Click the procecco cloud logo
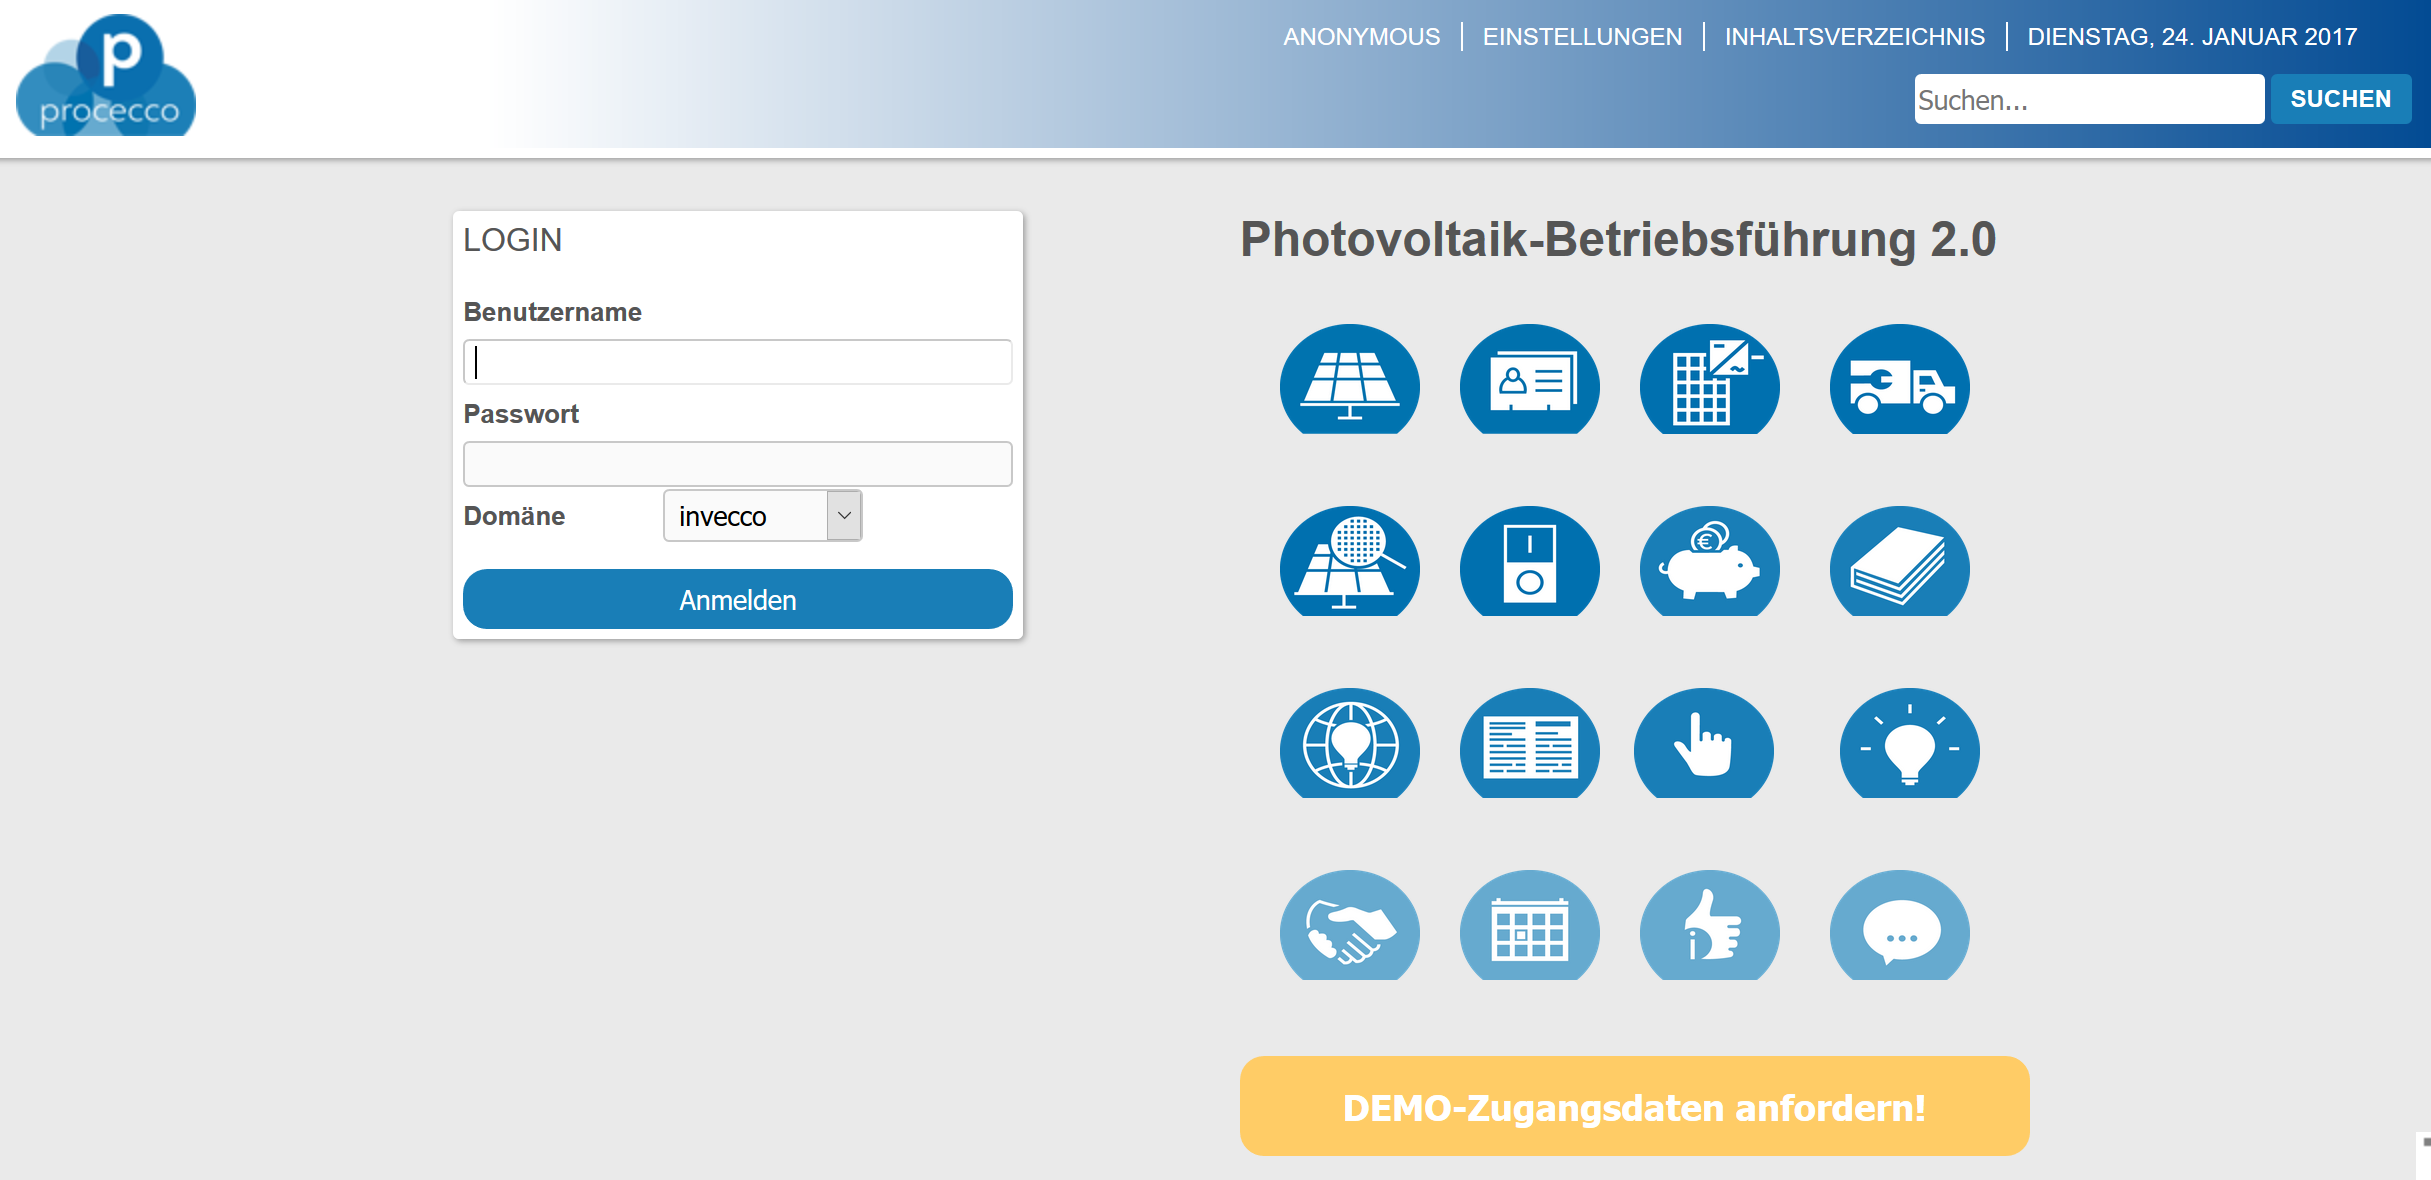Image resolution: width=2431 pixels, height=1180 pixels. point(106,76)
